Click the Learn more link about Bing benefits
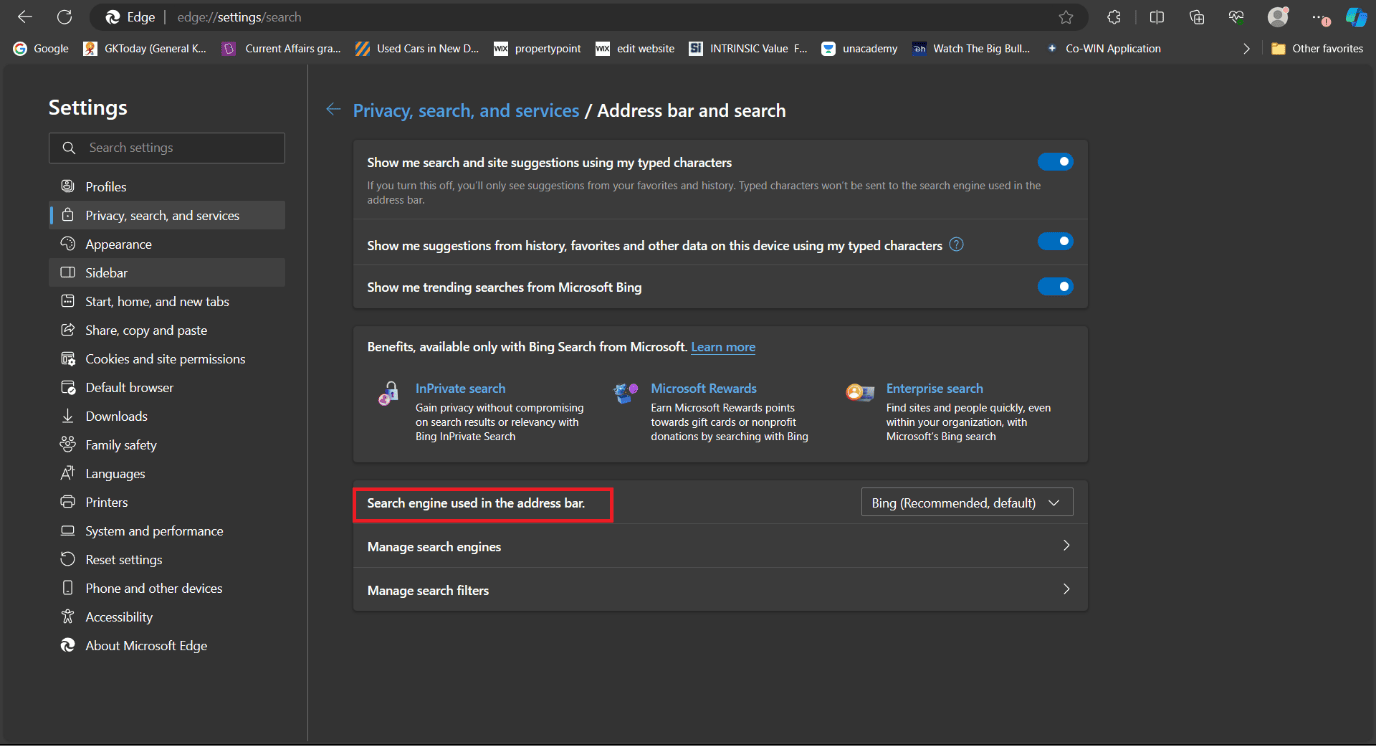 click(723, 347)
